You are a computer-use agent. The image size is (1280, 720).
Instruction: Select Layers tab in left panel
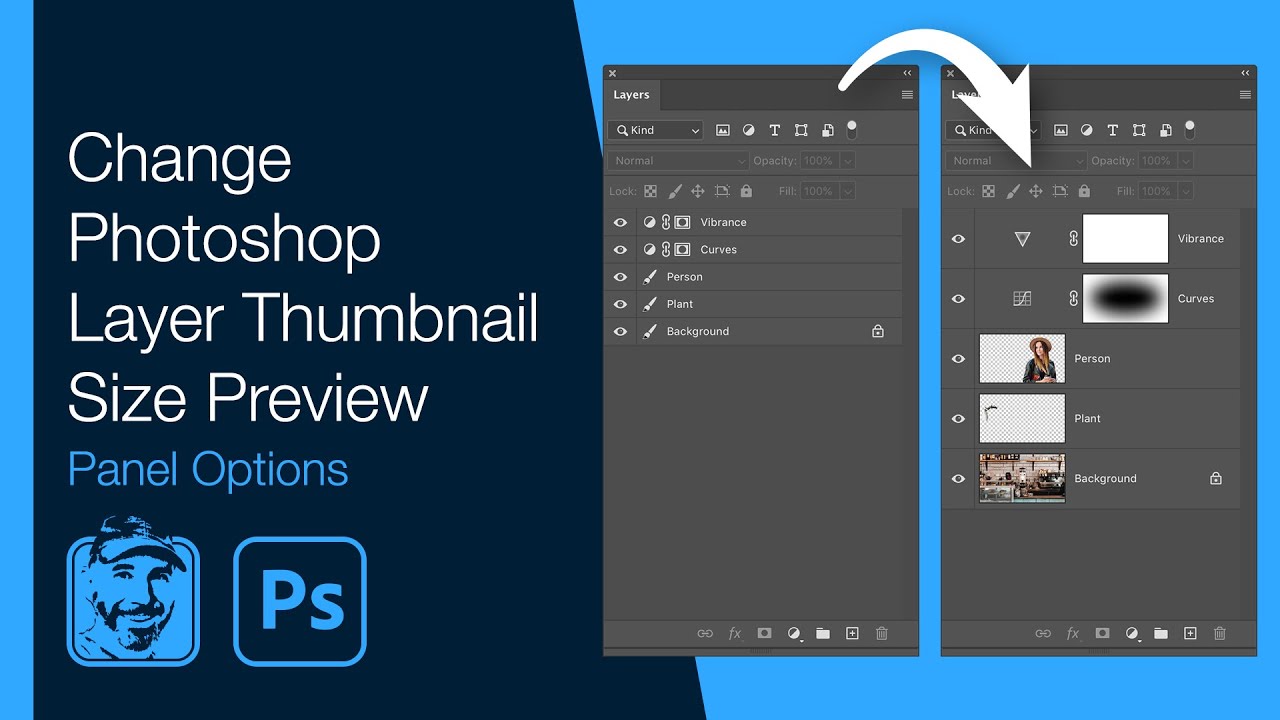pyautogui.click(x=632, y=95)
